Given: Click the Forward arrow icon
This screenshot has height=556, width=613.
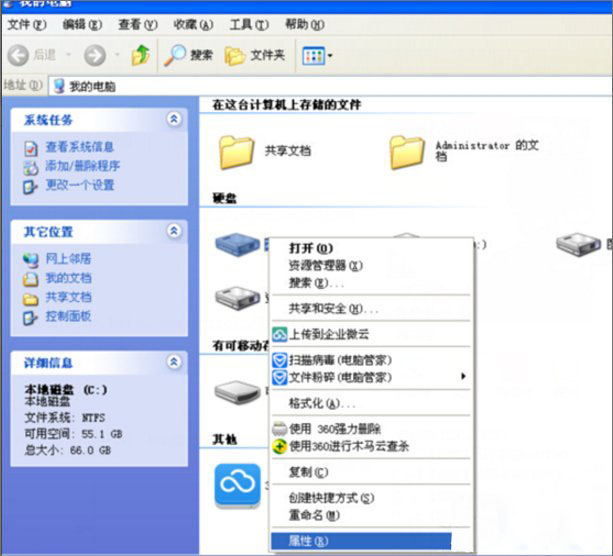Looking at the screenshot, I should [x=95, y=55].
